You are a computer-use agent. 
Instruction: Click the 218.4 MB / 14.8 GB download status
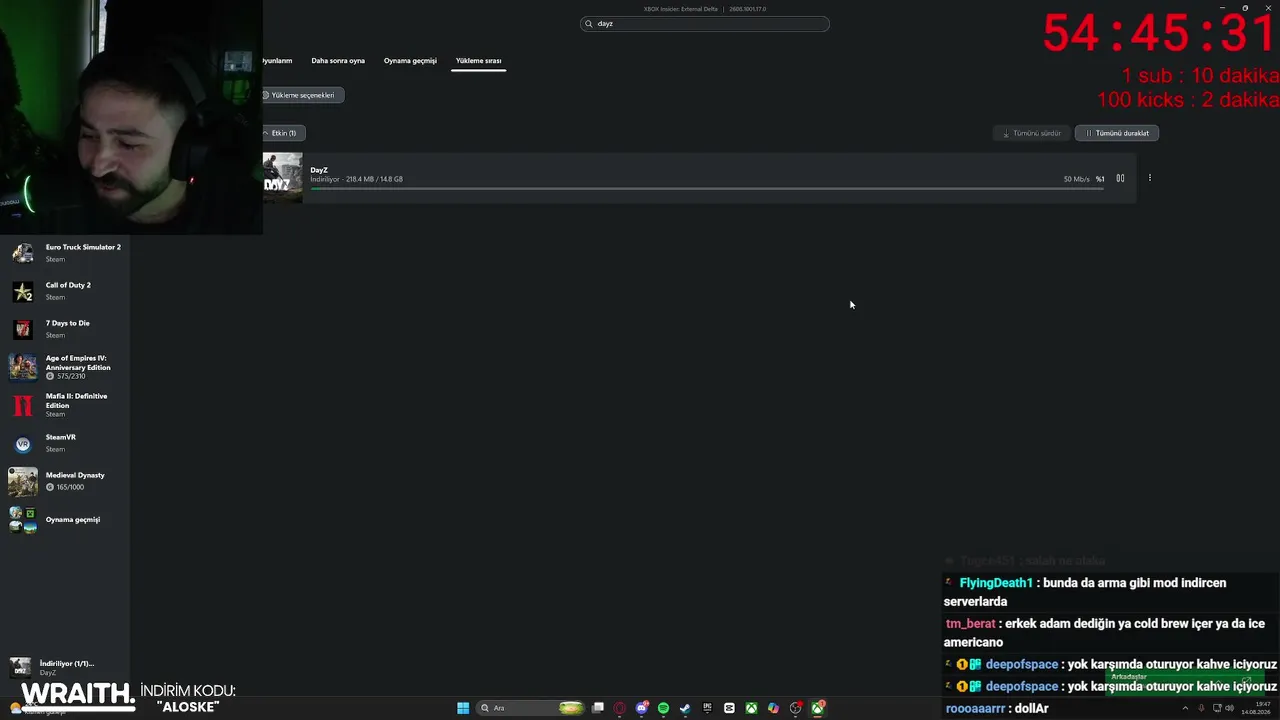pyautogui.click(x=374, y=180)
